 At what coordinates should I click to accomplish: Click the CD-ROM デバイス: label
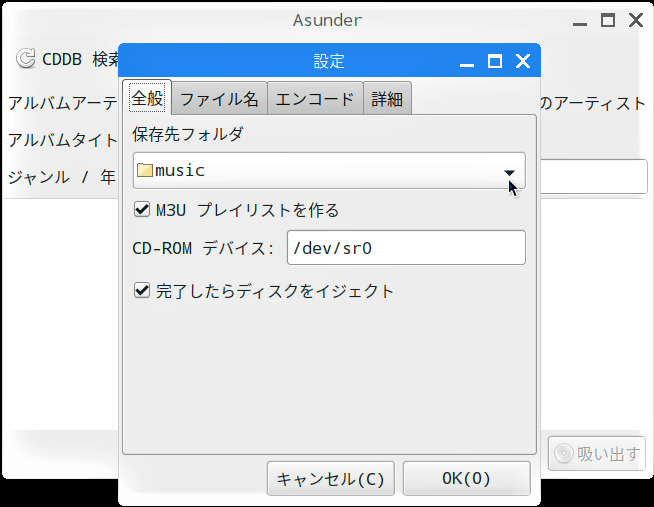[x=203, y=248]
